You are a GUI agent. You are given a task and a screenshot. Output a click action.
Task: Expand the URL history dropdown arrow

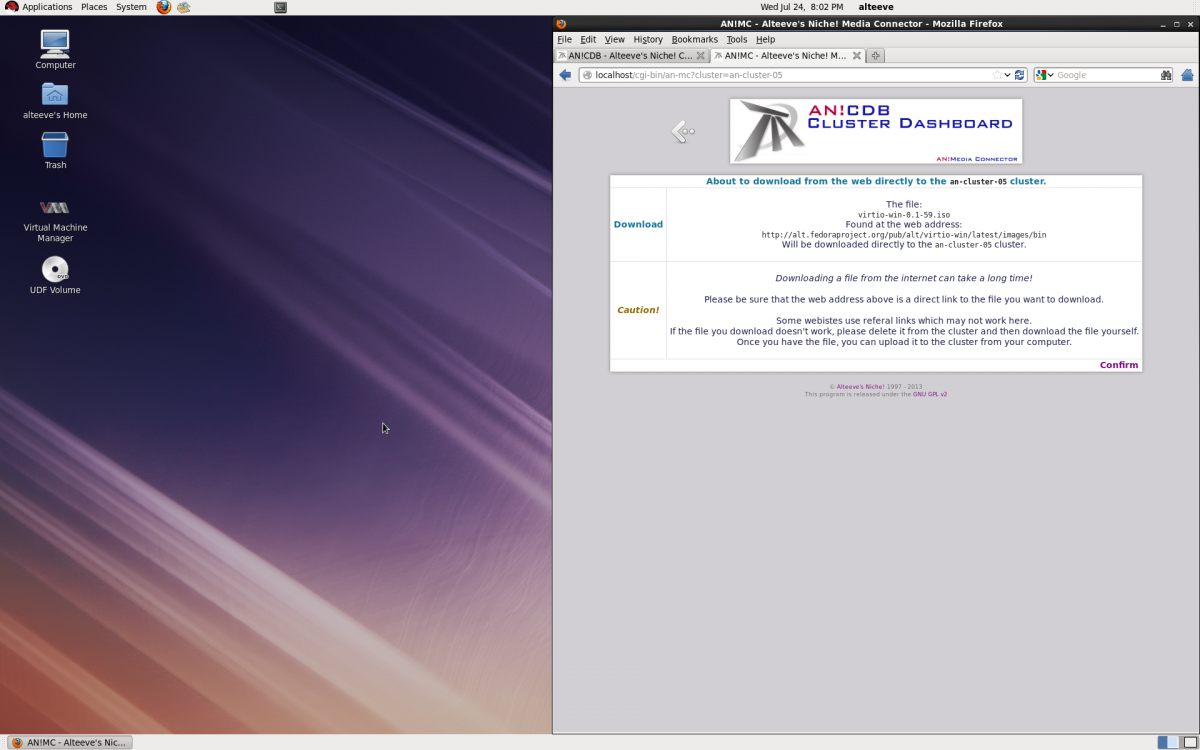1008,75
